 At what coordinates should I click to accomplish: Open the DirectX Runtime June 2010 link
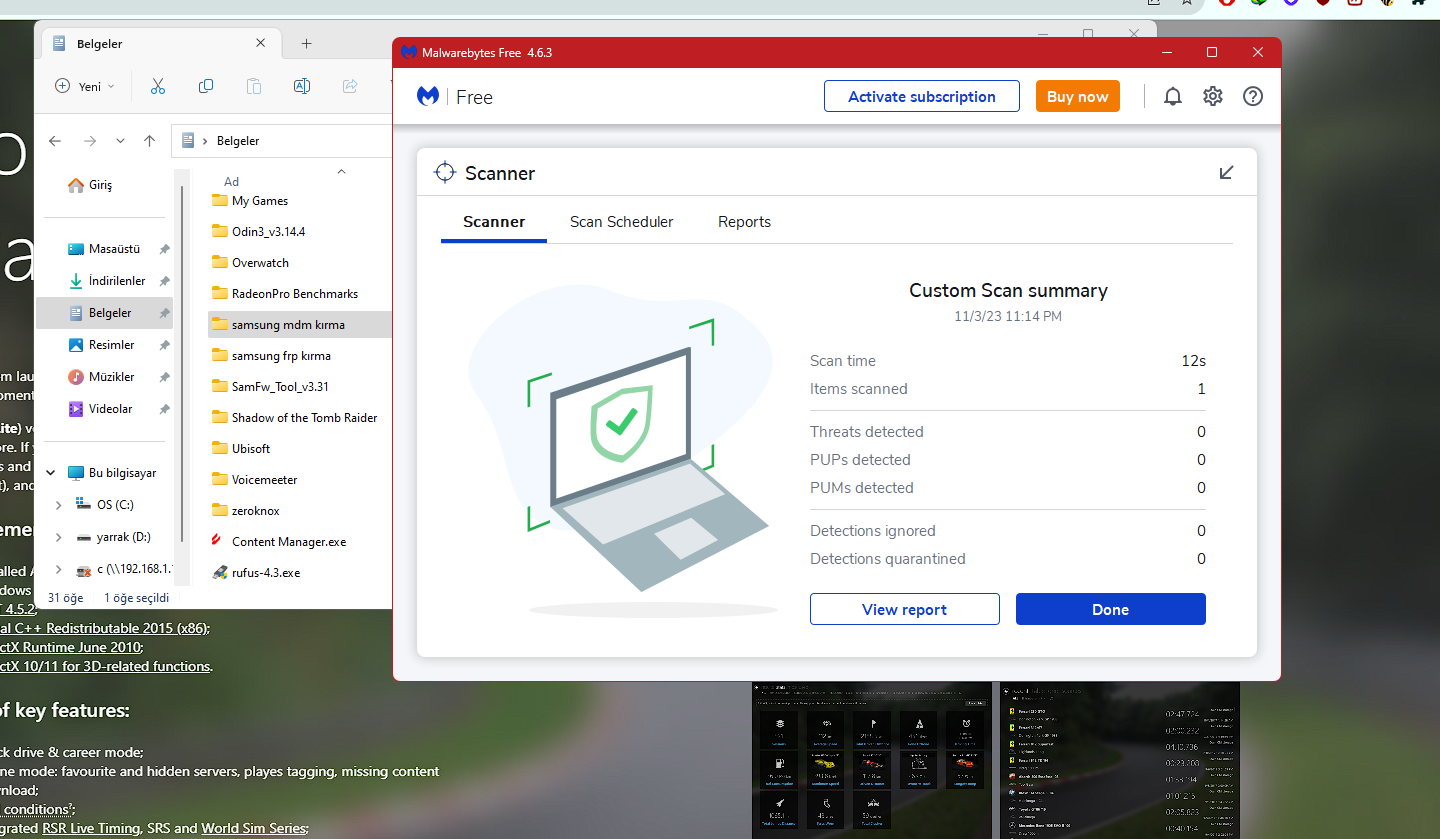coord(71,647)
